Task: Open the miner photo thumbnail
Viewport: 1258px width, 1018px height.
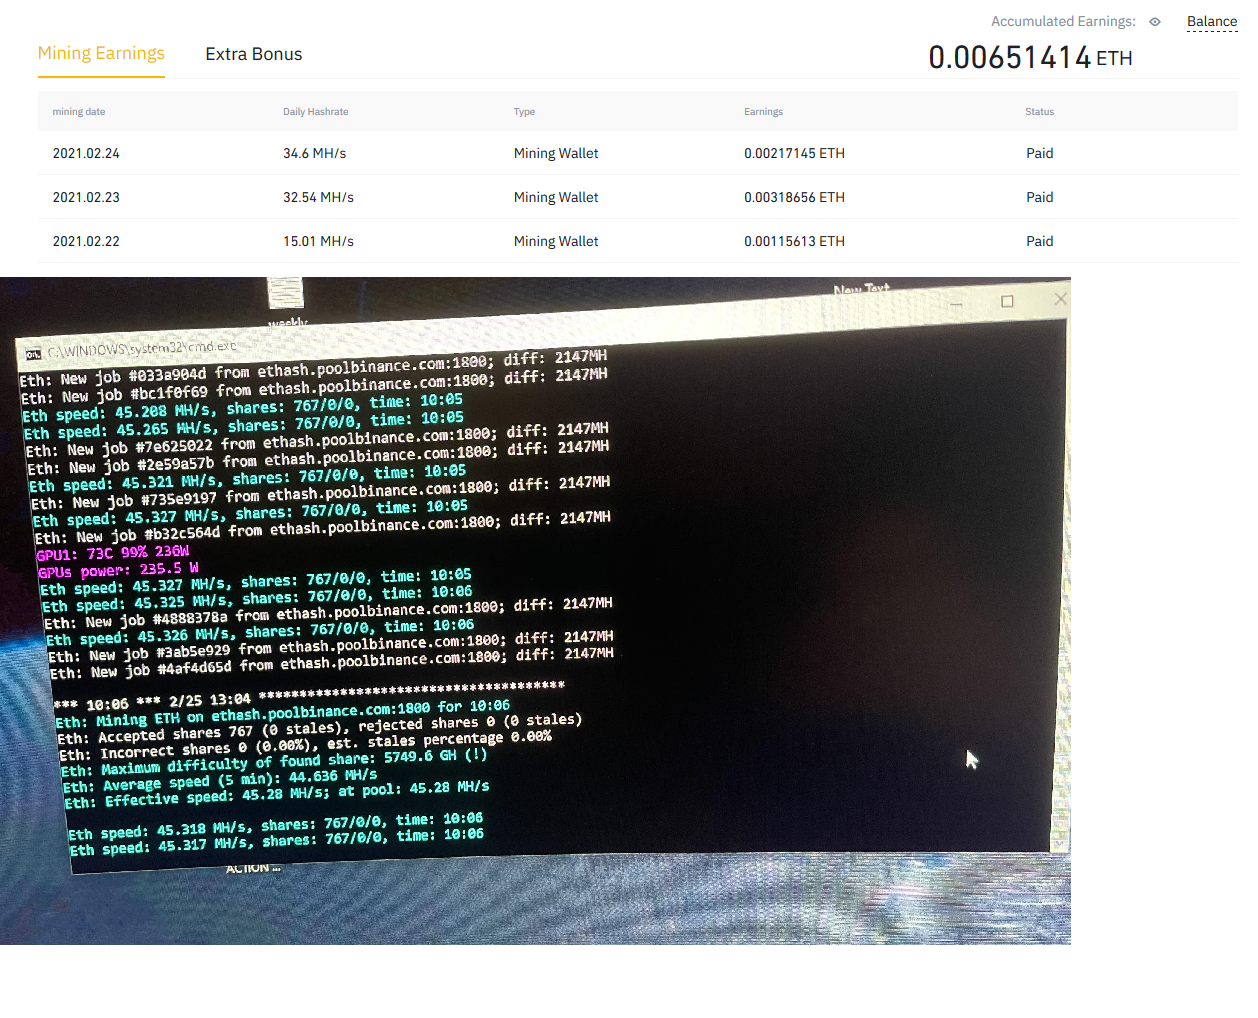Action: (x=535, y=611)
